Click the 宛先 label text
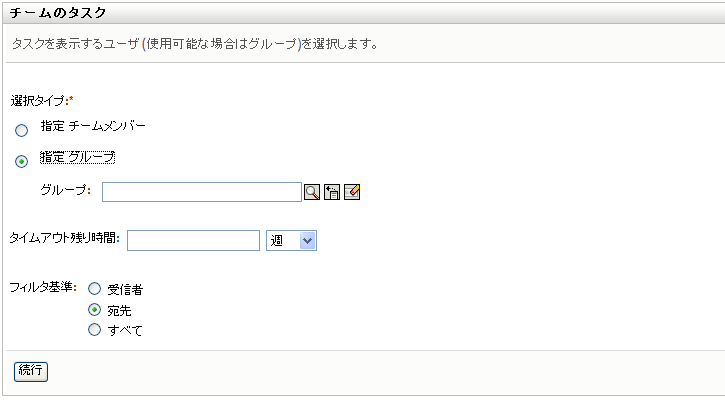Viewport: 725px width, 403px height. [x=119, y=311]
